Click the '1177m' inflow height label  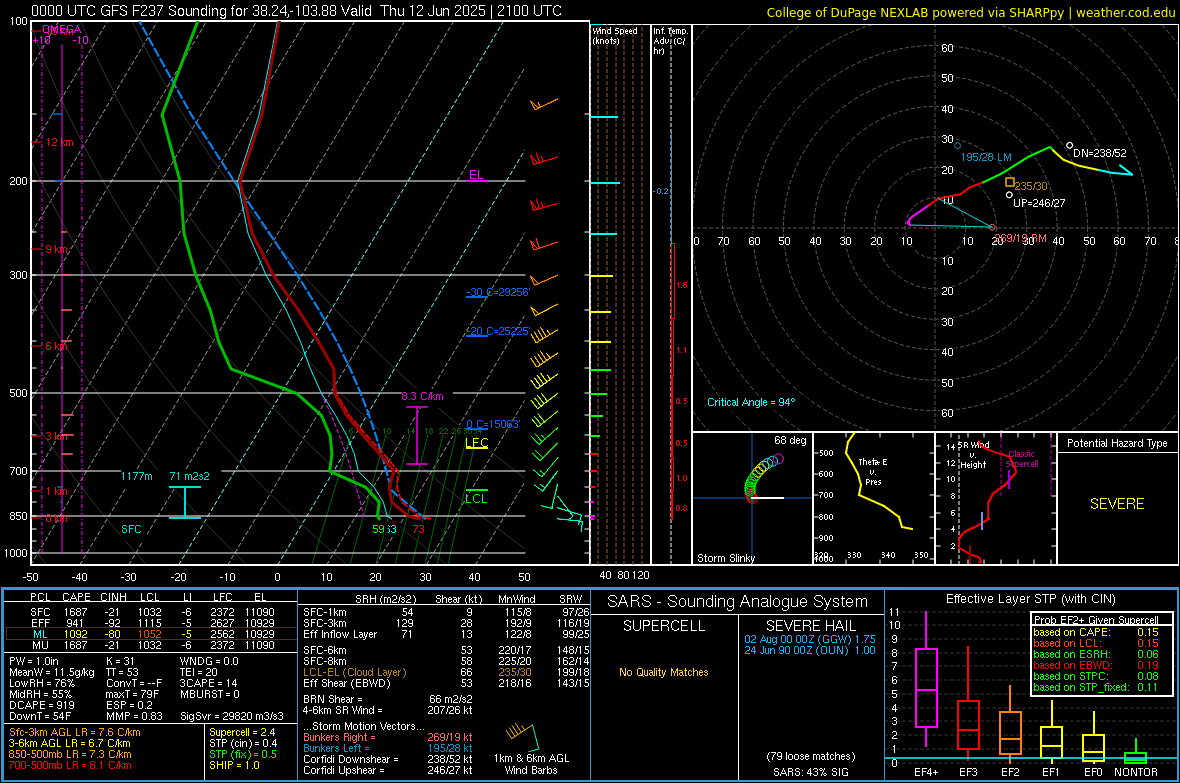point(136,476)
